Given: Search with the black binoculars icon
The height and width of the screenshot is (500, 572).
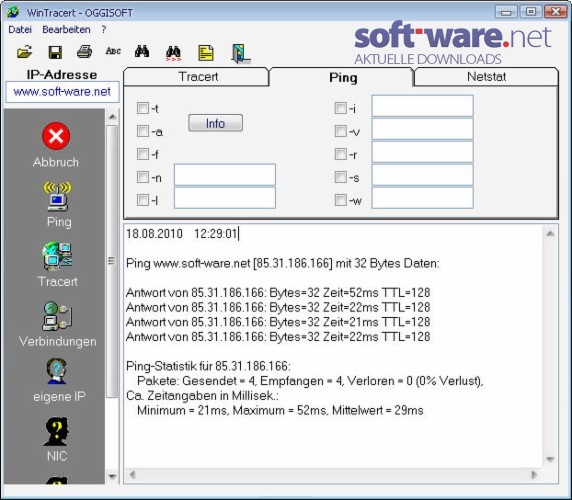Looking at the screenshot, I should 142,51.
